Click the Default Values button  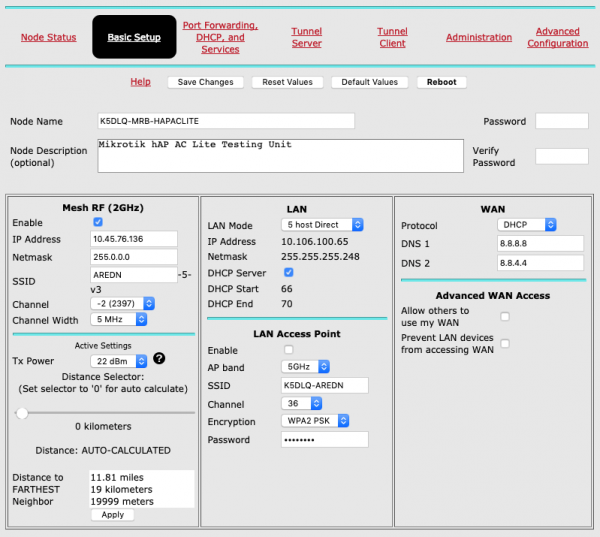coord(370,82)
